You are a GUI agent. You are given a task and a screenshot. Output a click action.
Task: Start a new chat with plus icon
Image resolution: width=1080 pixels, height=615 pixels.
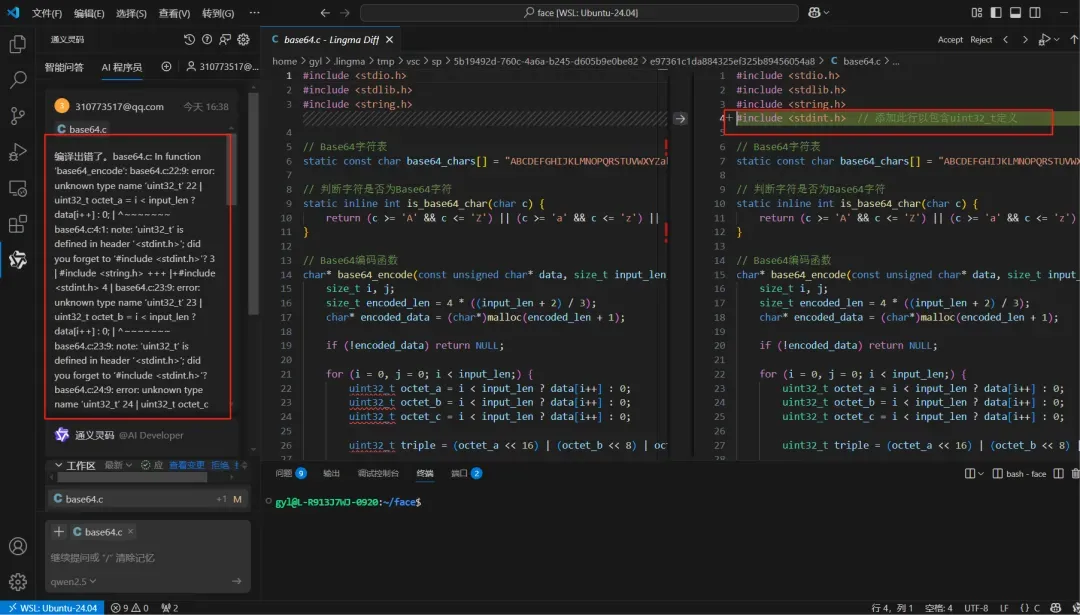[x=166, y=67]
